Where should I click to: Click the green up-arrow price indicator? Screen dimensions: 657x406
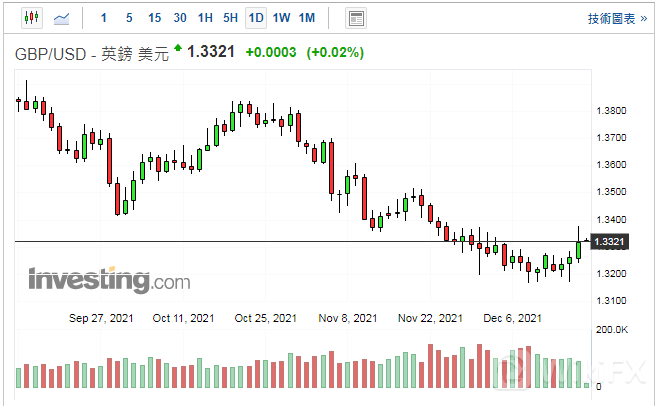(178, 47)
